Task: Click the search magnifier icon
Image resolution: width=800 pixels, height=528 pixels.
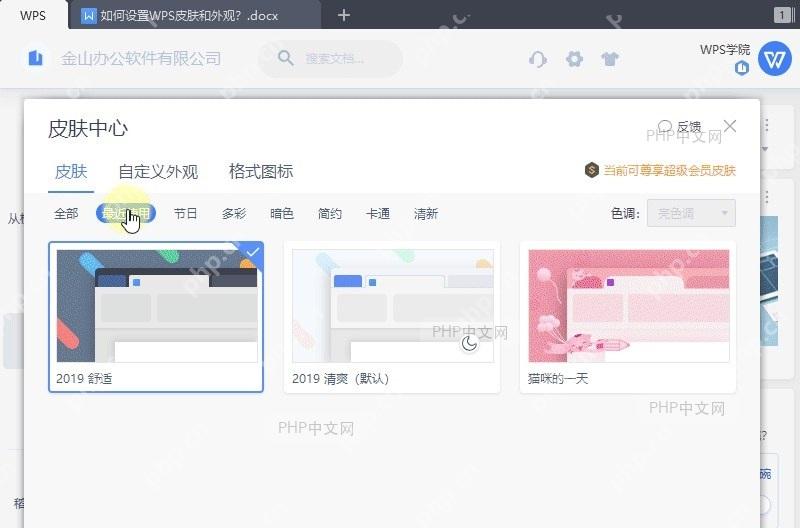Action: click(286, 58)
